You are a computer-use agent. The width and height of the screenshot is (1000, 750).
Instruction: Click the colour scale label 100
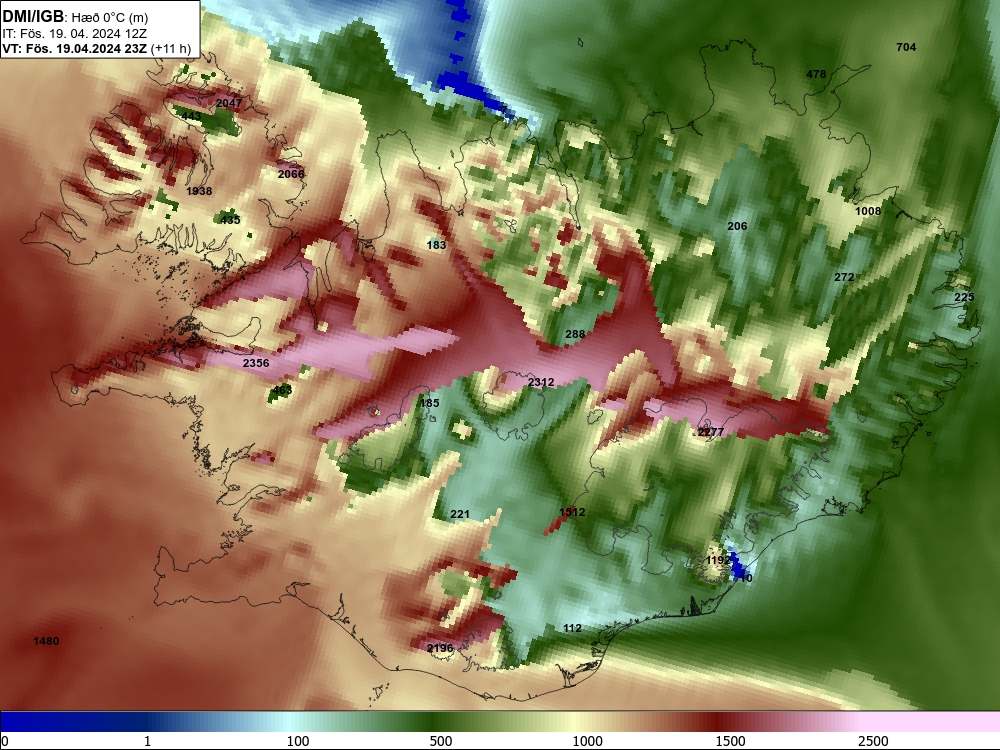298,741
